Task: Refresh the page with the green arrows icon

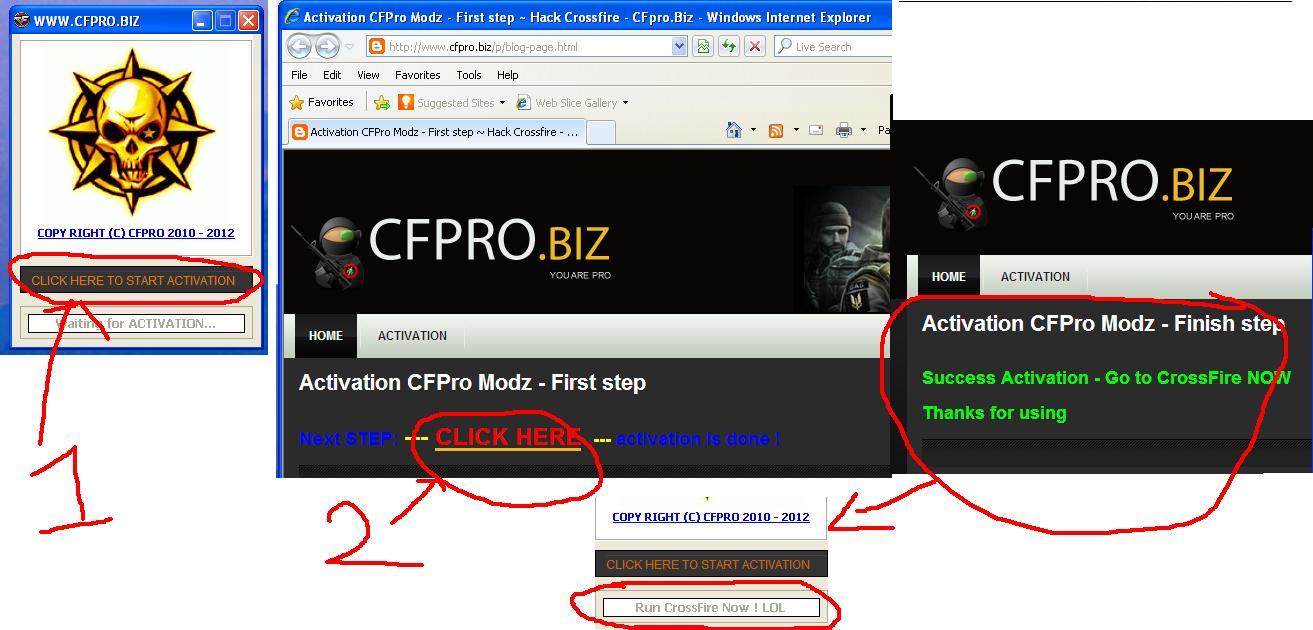Action: pyautogui.click(x=729, y=47)
